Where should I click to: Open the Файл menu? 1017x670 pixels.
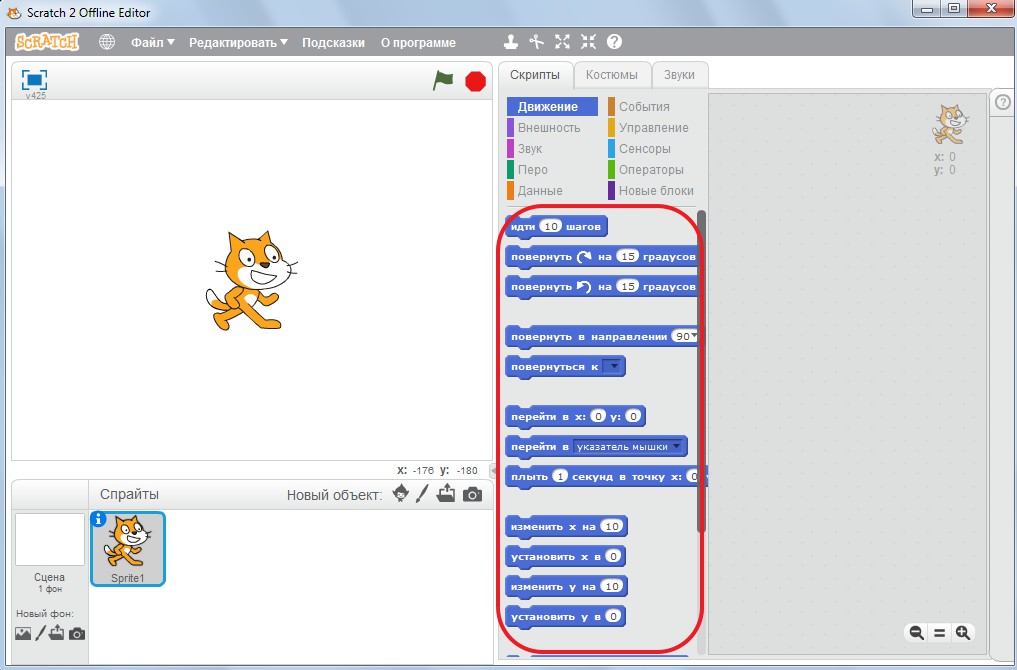click(153, 43)
